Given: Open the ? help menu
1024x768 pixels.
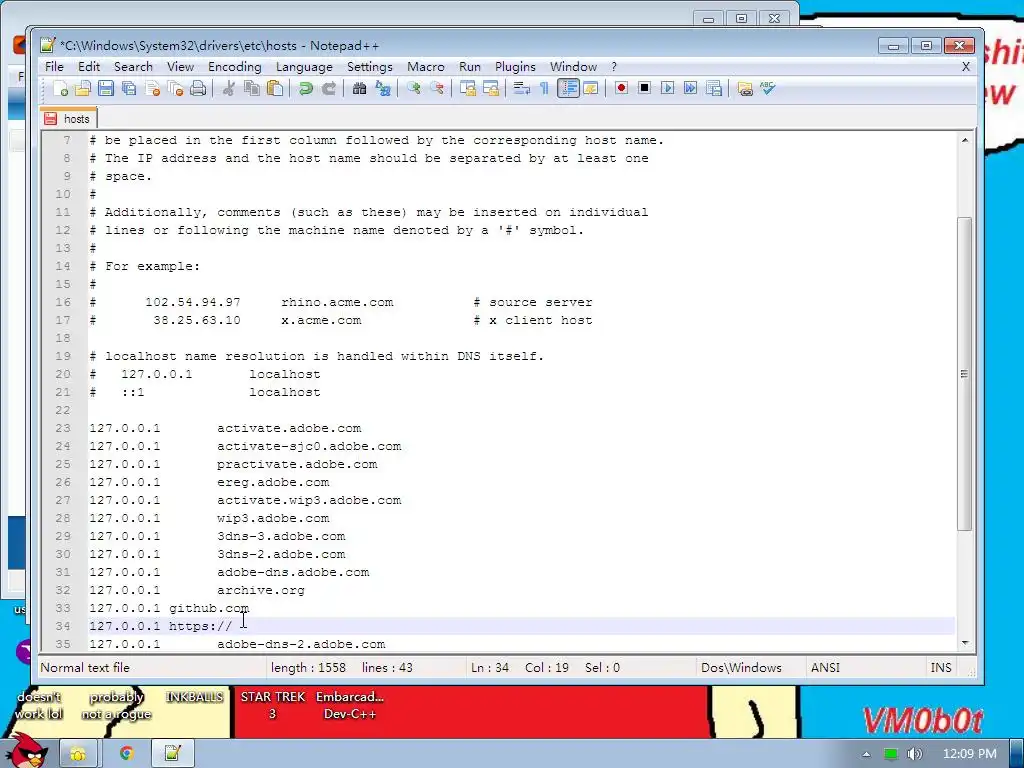Looking at the screenshot, I should (614, 67).
